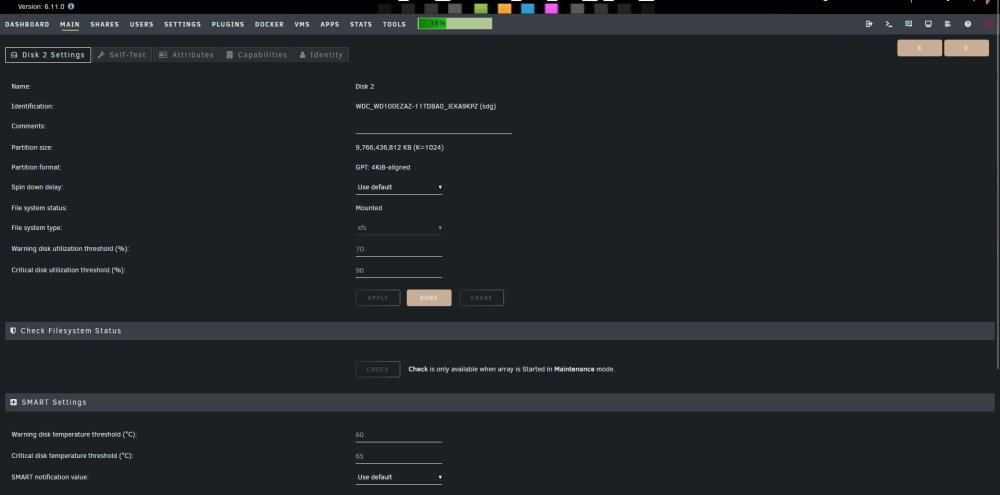The width and height of the screenshot is (1000, 495).
Task: Open the system Log icon
Action: click(948, 24)
